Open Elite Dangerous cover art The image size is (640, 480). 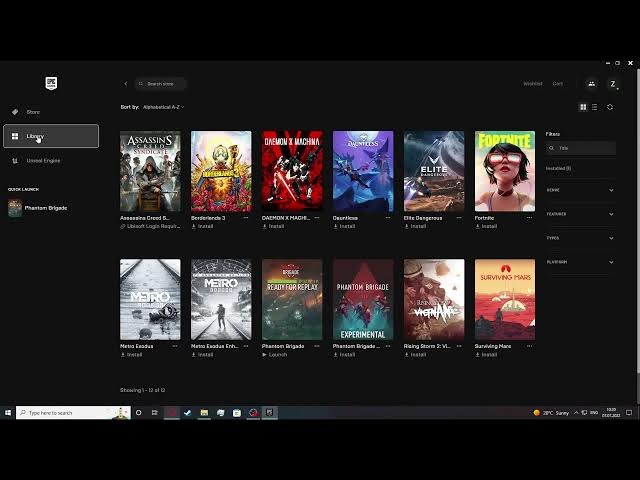[x=434, y=171]
